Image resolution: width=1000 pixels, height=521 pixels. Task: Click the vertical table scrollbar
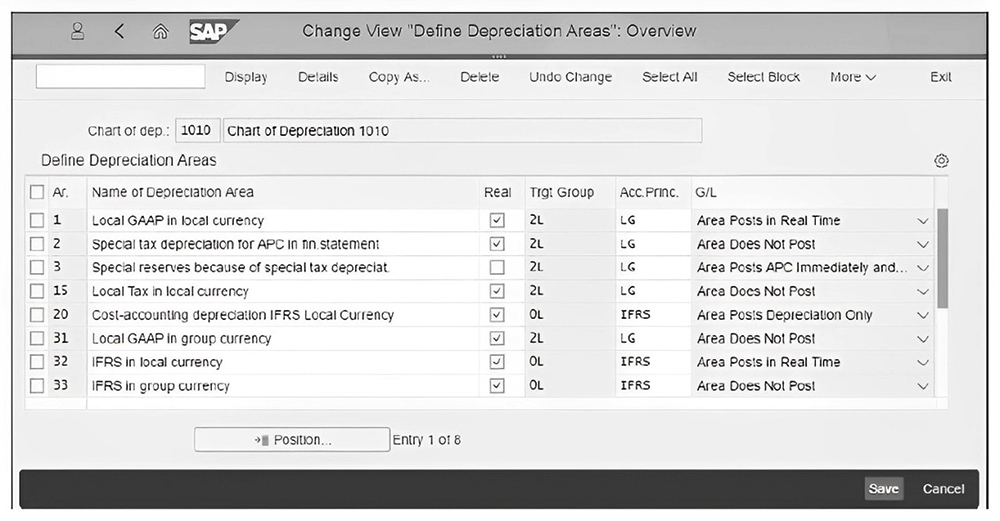point(941,260)
